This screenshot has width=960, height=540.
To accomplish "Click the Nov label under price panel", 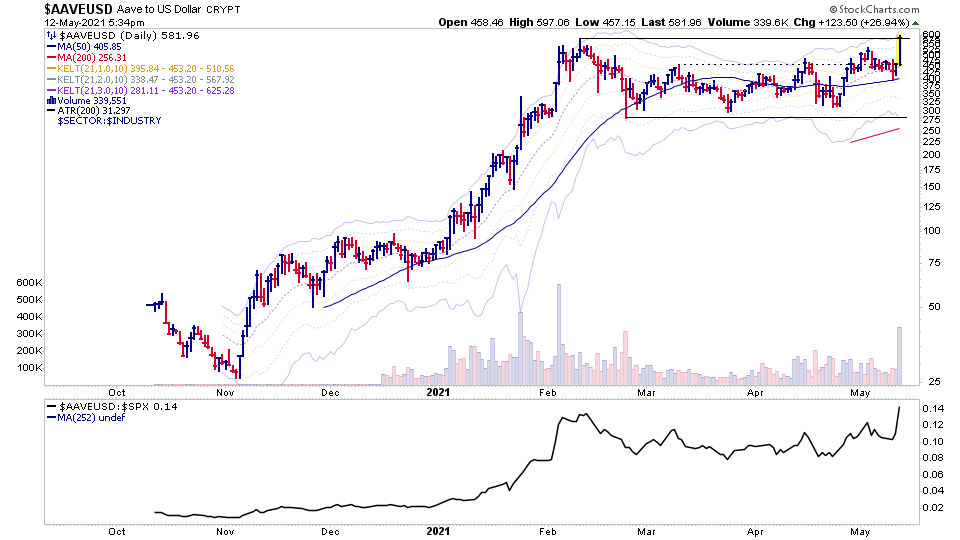I will point(225,392).
